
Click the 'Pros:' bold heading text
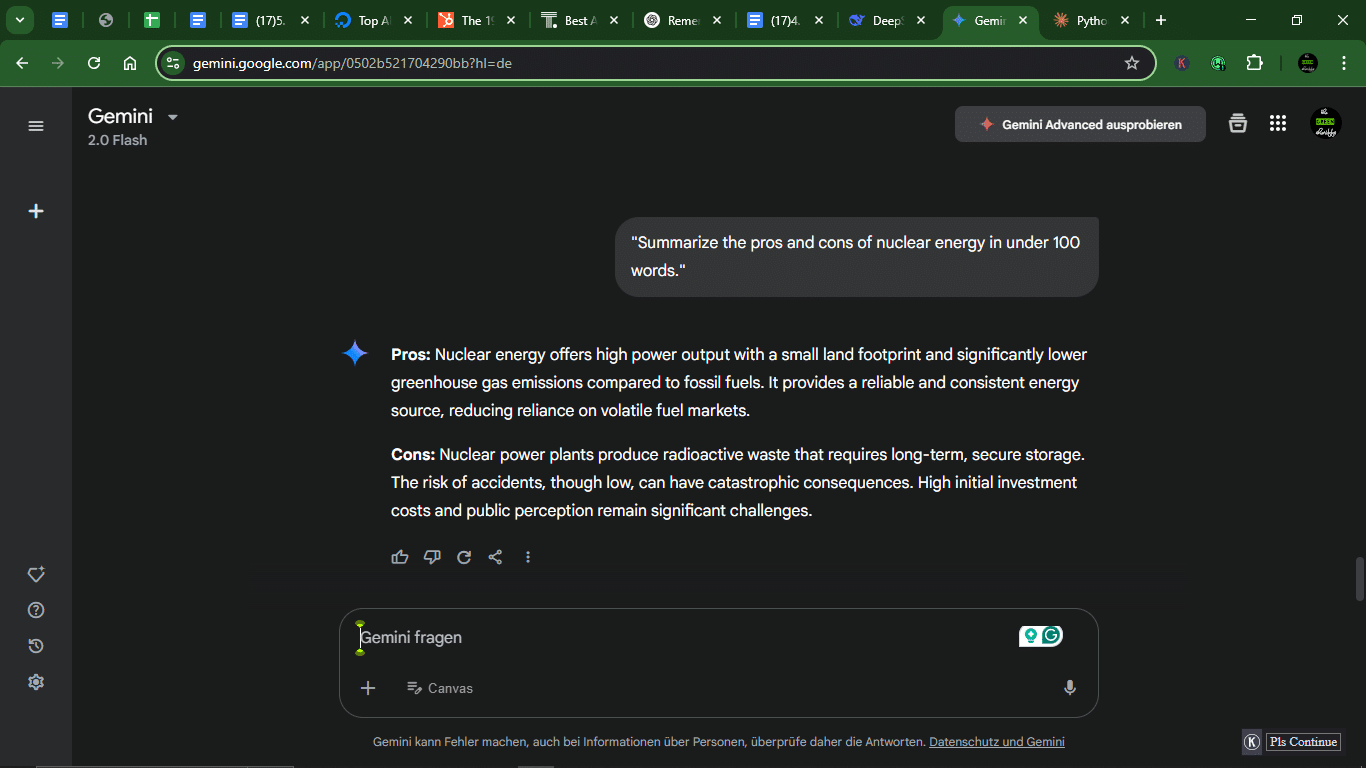411,354
